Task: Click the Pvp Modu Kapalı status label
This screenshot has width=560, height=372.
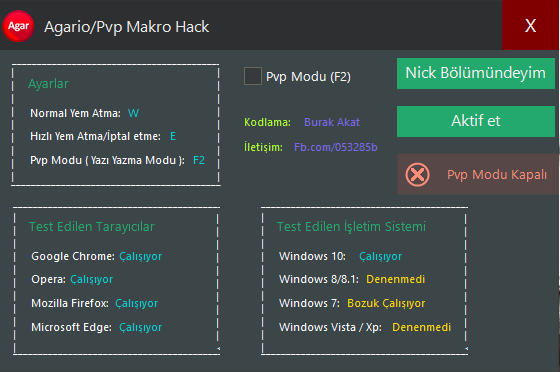Action: tap(497, 175)
